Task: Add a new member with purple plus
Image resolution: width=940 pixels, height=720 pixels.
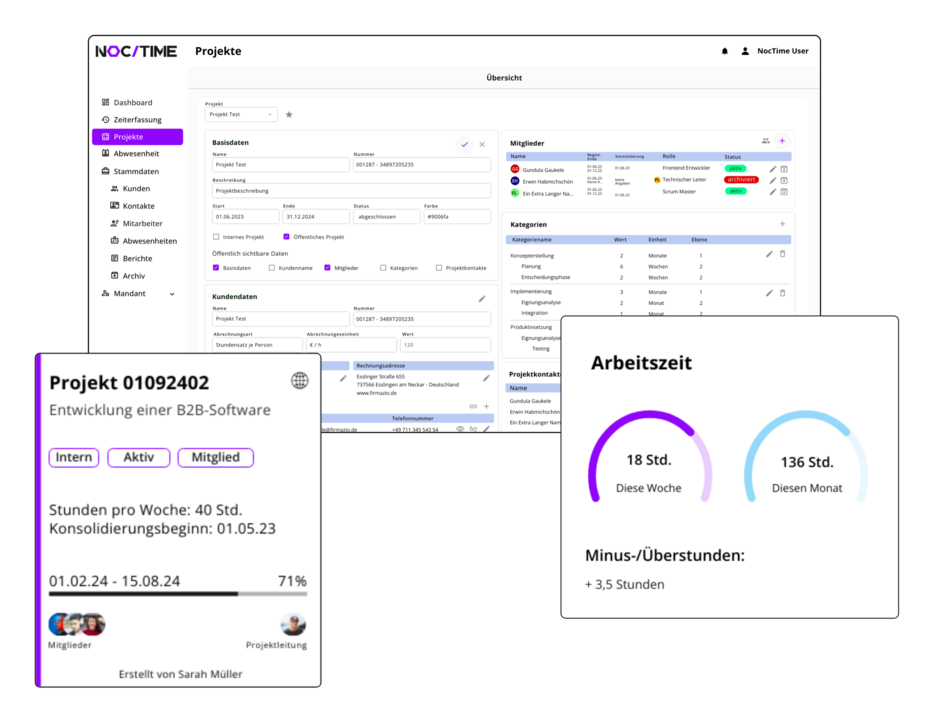Action: click(x=782, y=141)
